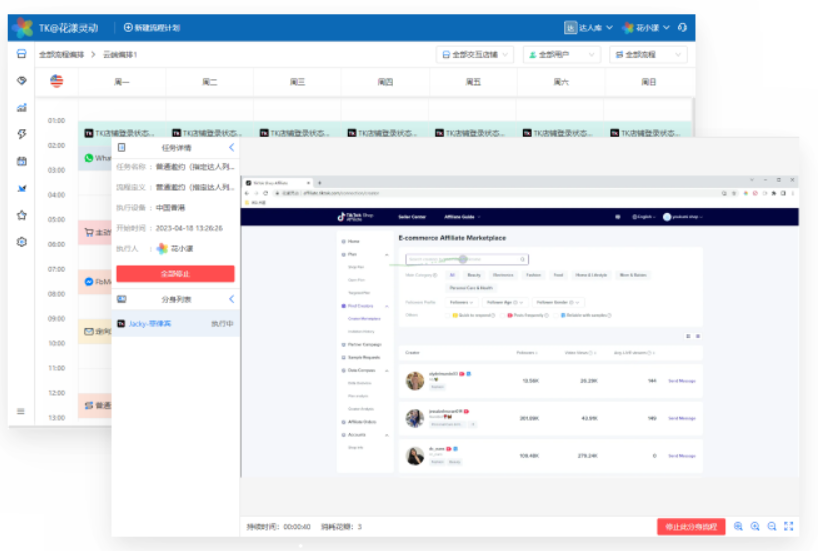Click the creator search input field
Viewport: 818px width, 551px height.
pyautogui.click(x=467, y=259)
